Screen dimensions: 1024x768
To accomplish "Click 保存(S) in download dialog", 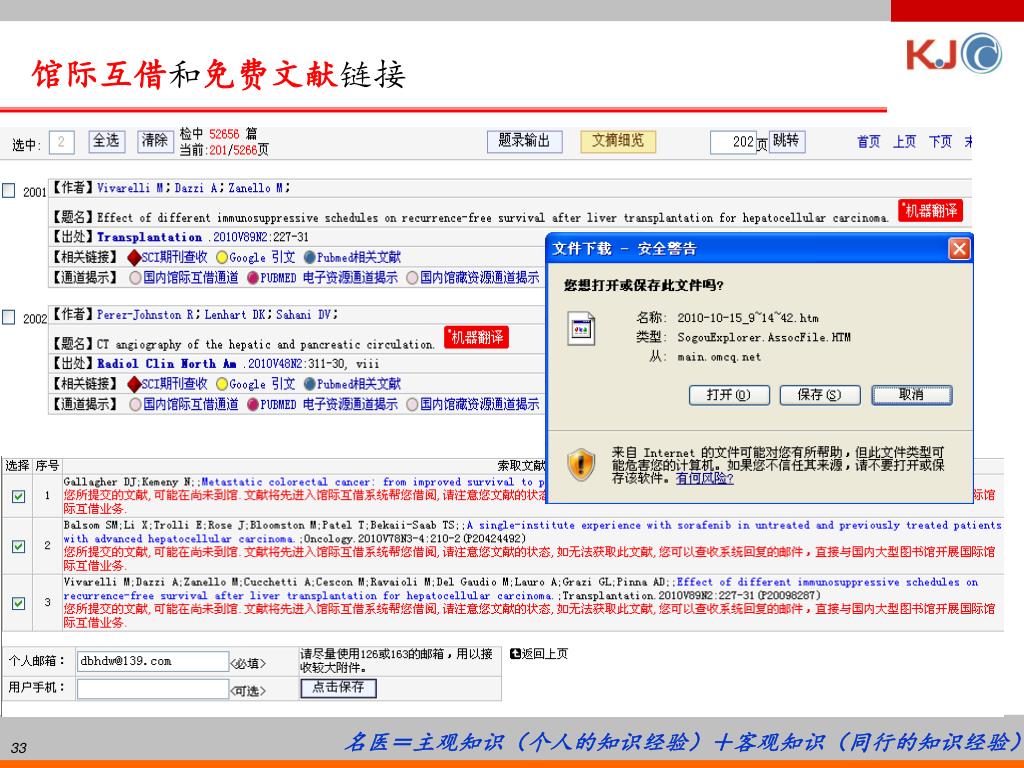I will coord(820,395).
